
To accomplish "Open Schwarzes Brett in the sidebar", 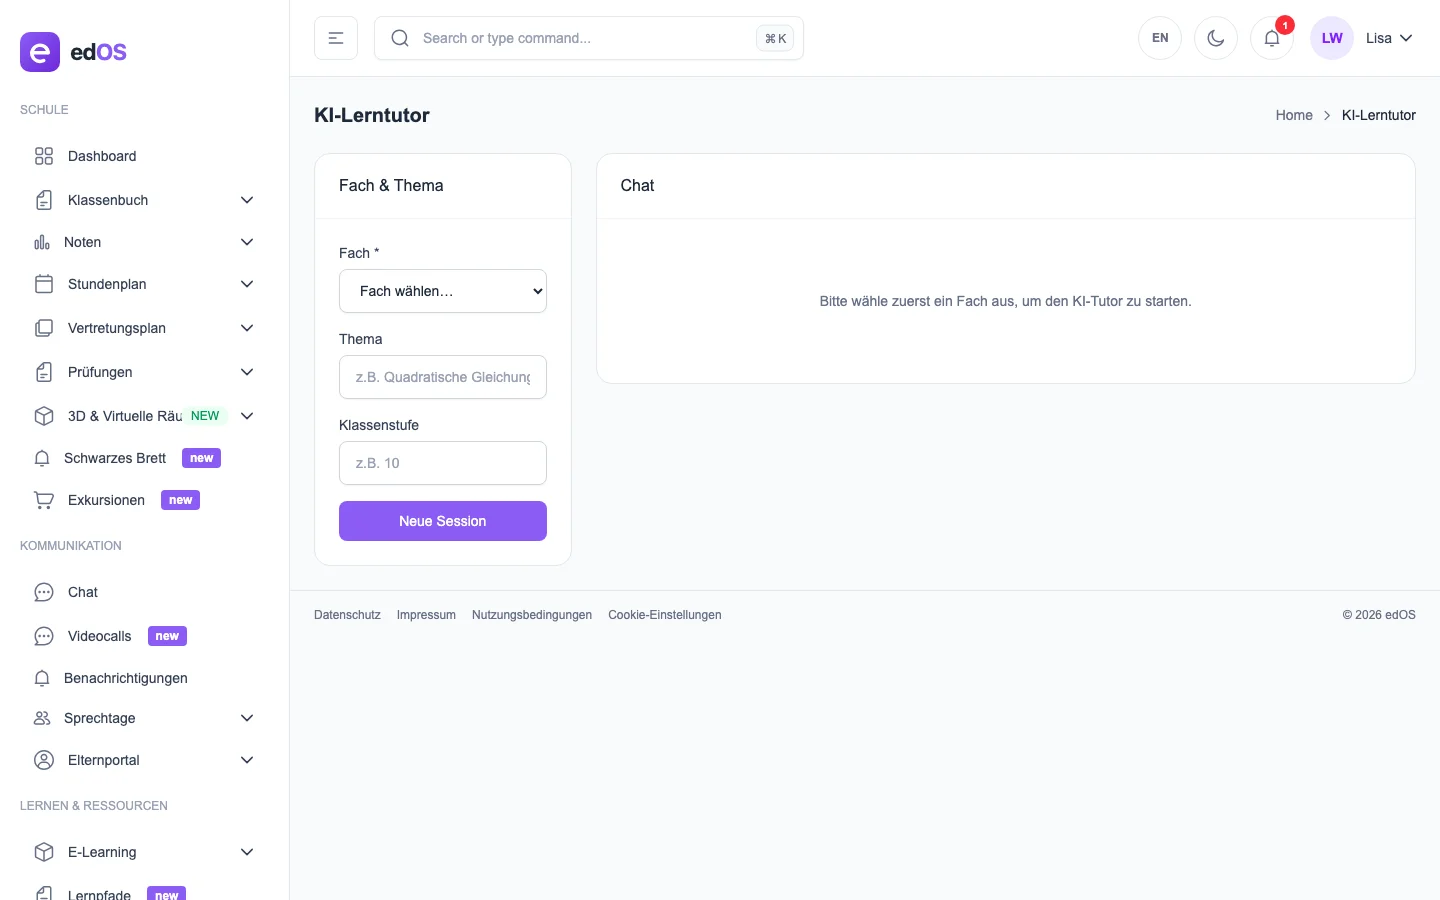I will tap(115, 458).
